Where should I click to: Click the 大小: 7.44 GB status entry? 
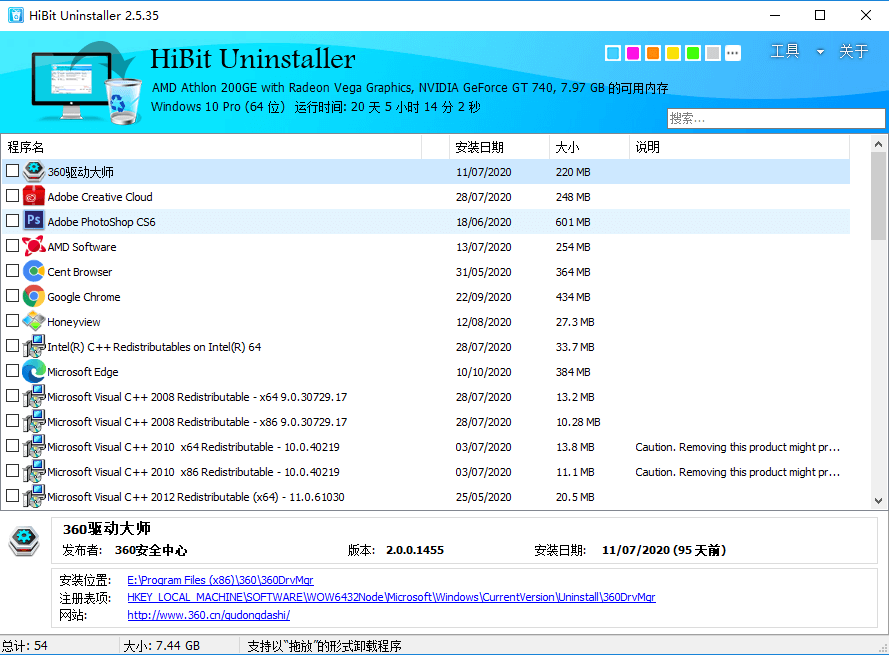pyautogui.click(x=162, y=645)
